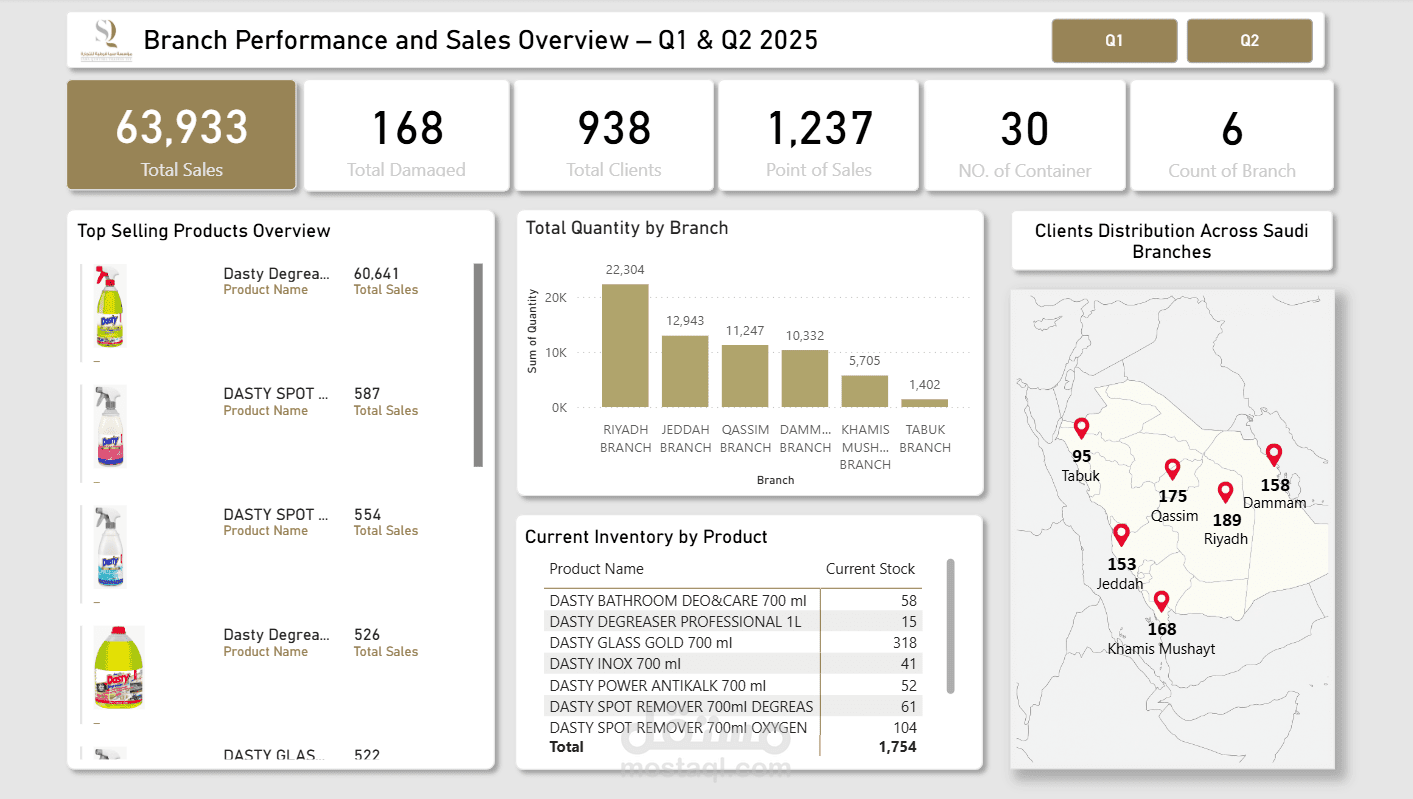The width and height of the screenshot is (1413, 799).
Task: Filter the dashboard to Q2
Action: [1249, 41]
